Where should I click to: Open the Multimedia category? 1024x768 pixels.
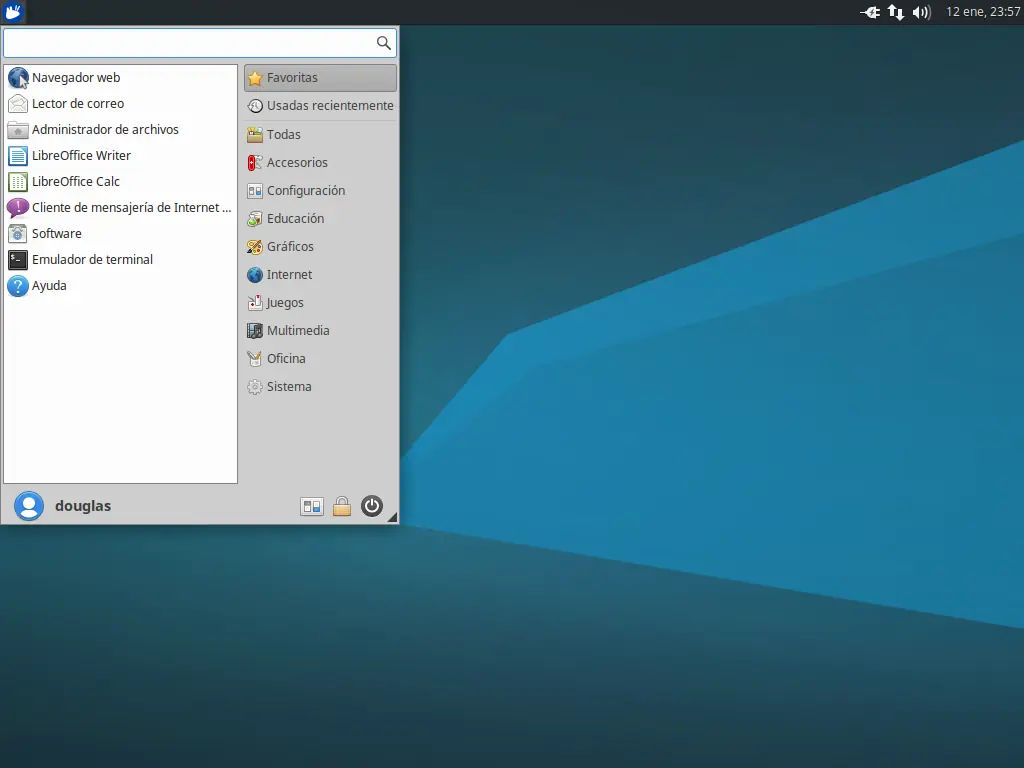tap(320, 331)
